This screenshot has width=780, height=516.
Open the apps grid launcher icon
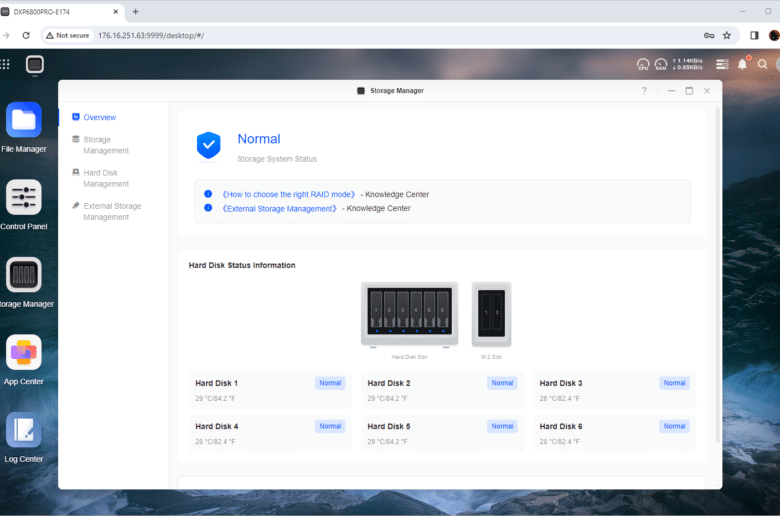(5, 64)
